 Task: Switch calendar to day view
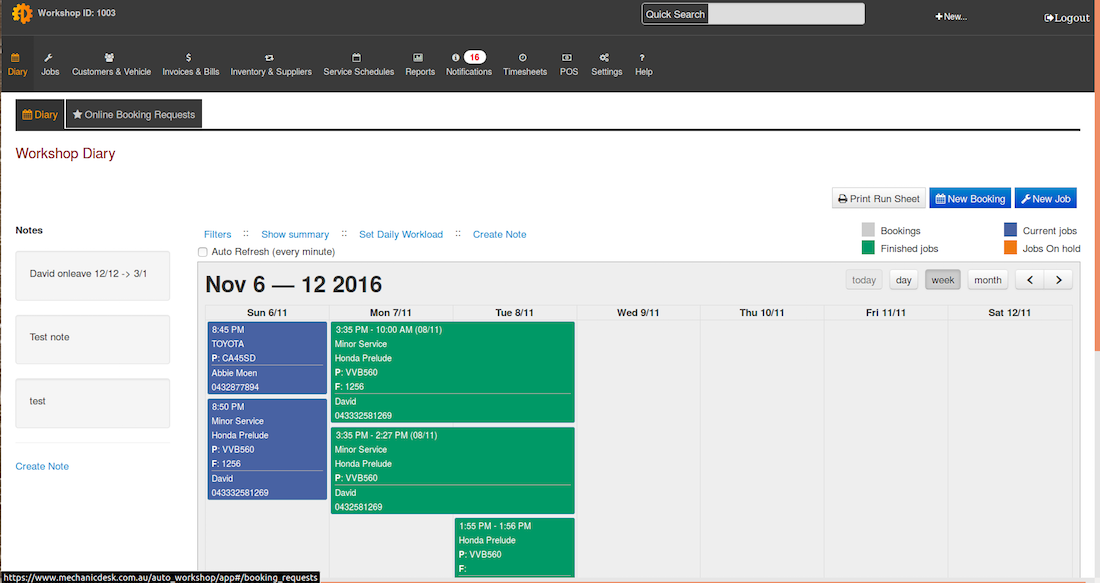pyautogui.click(x=903, y=280)
